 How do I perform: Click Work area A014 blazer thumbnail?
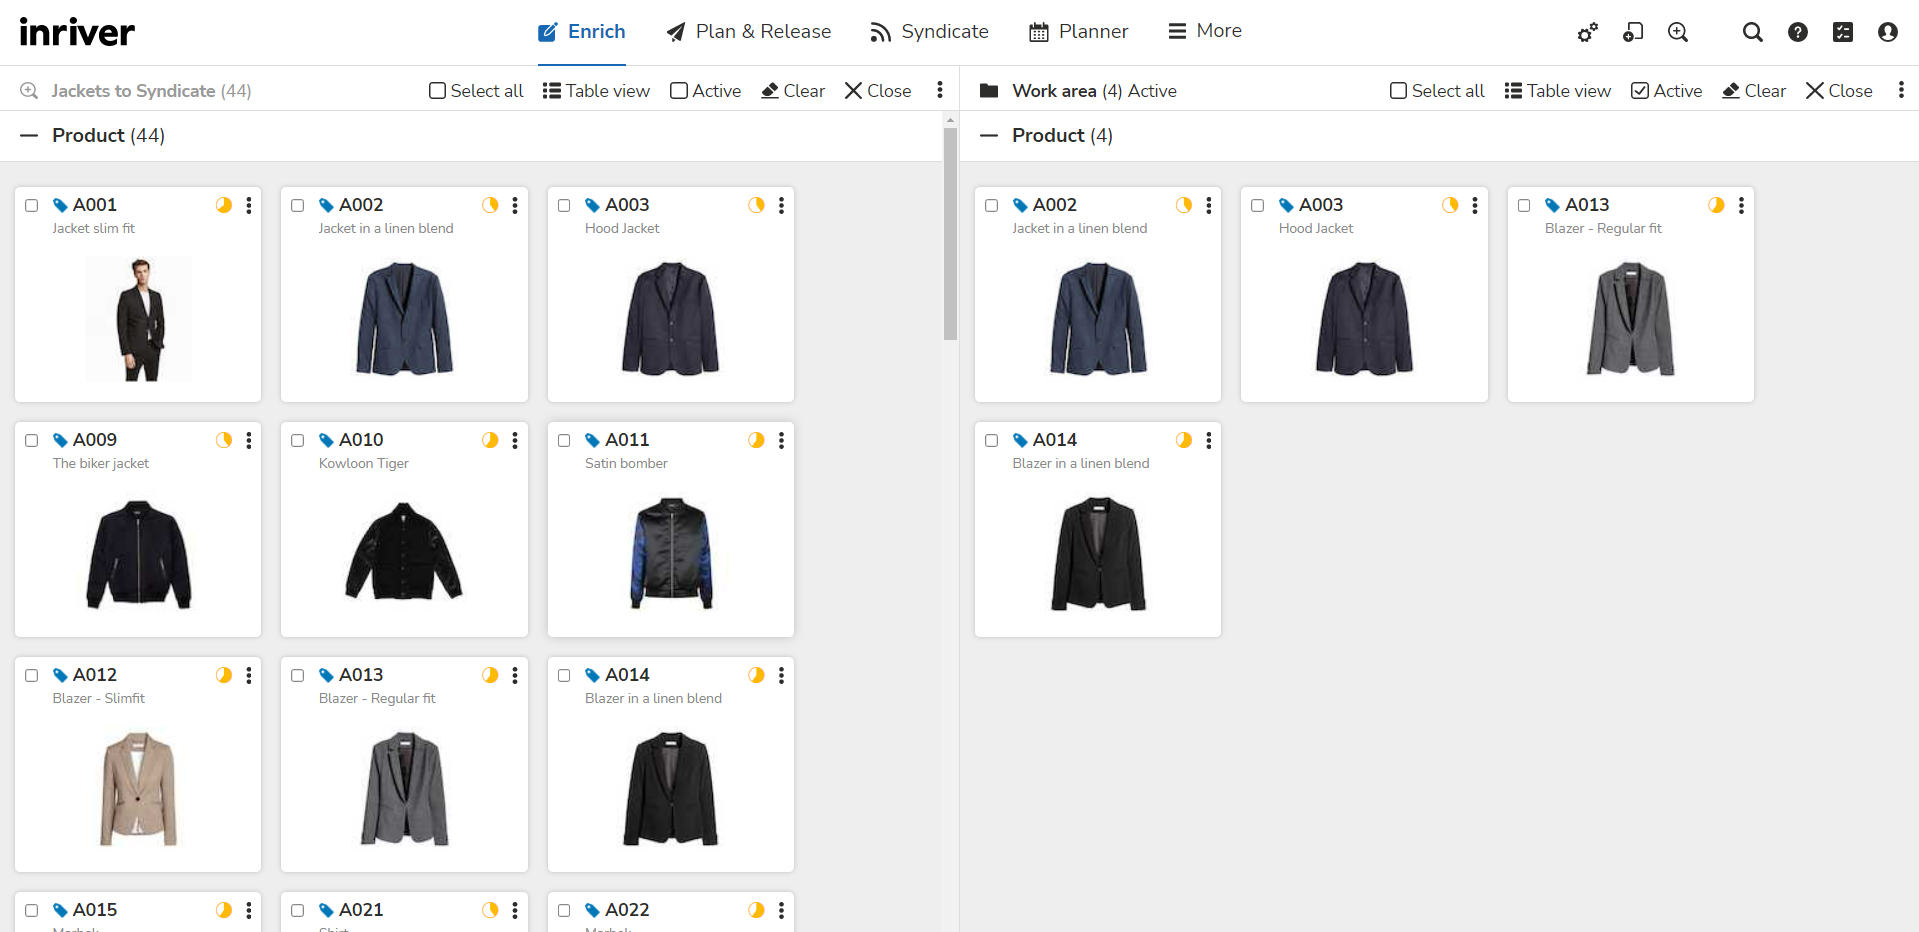tap(1098, 553)
